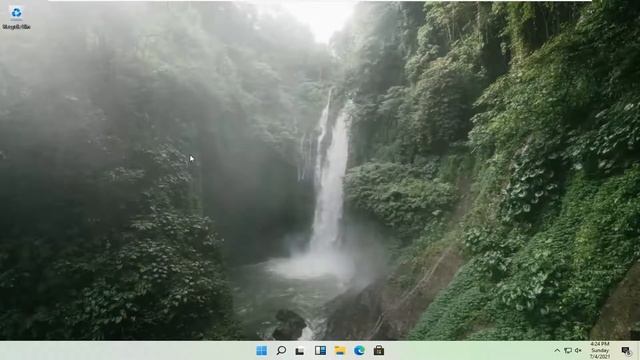This screenshot has width=640, height=360.
Task: Launch Microsoft Edge browser
Action: click(x=359, y=350)
